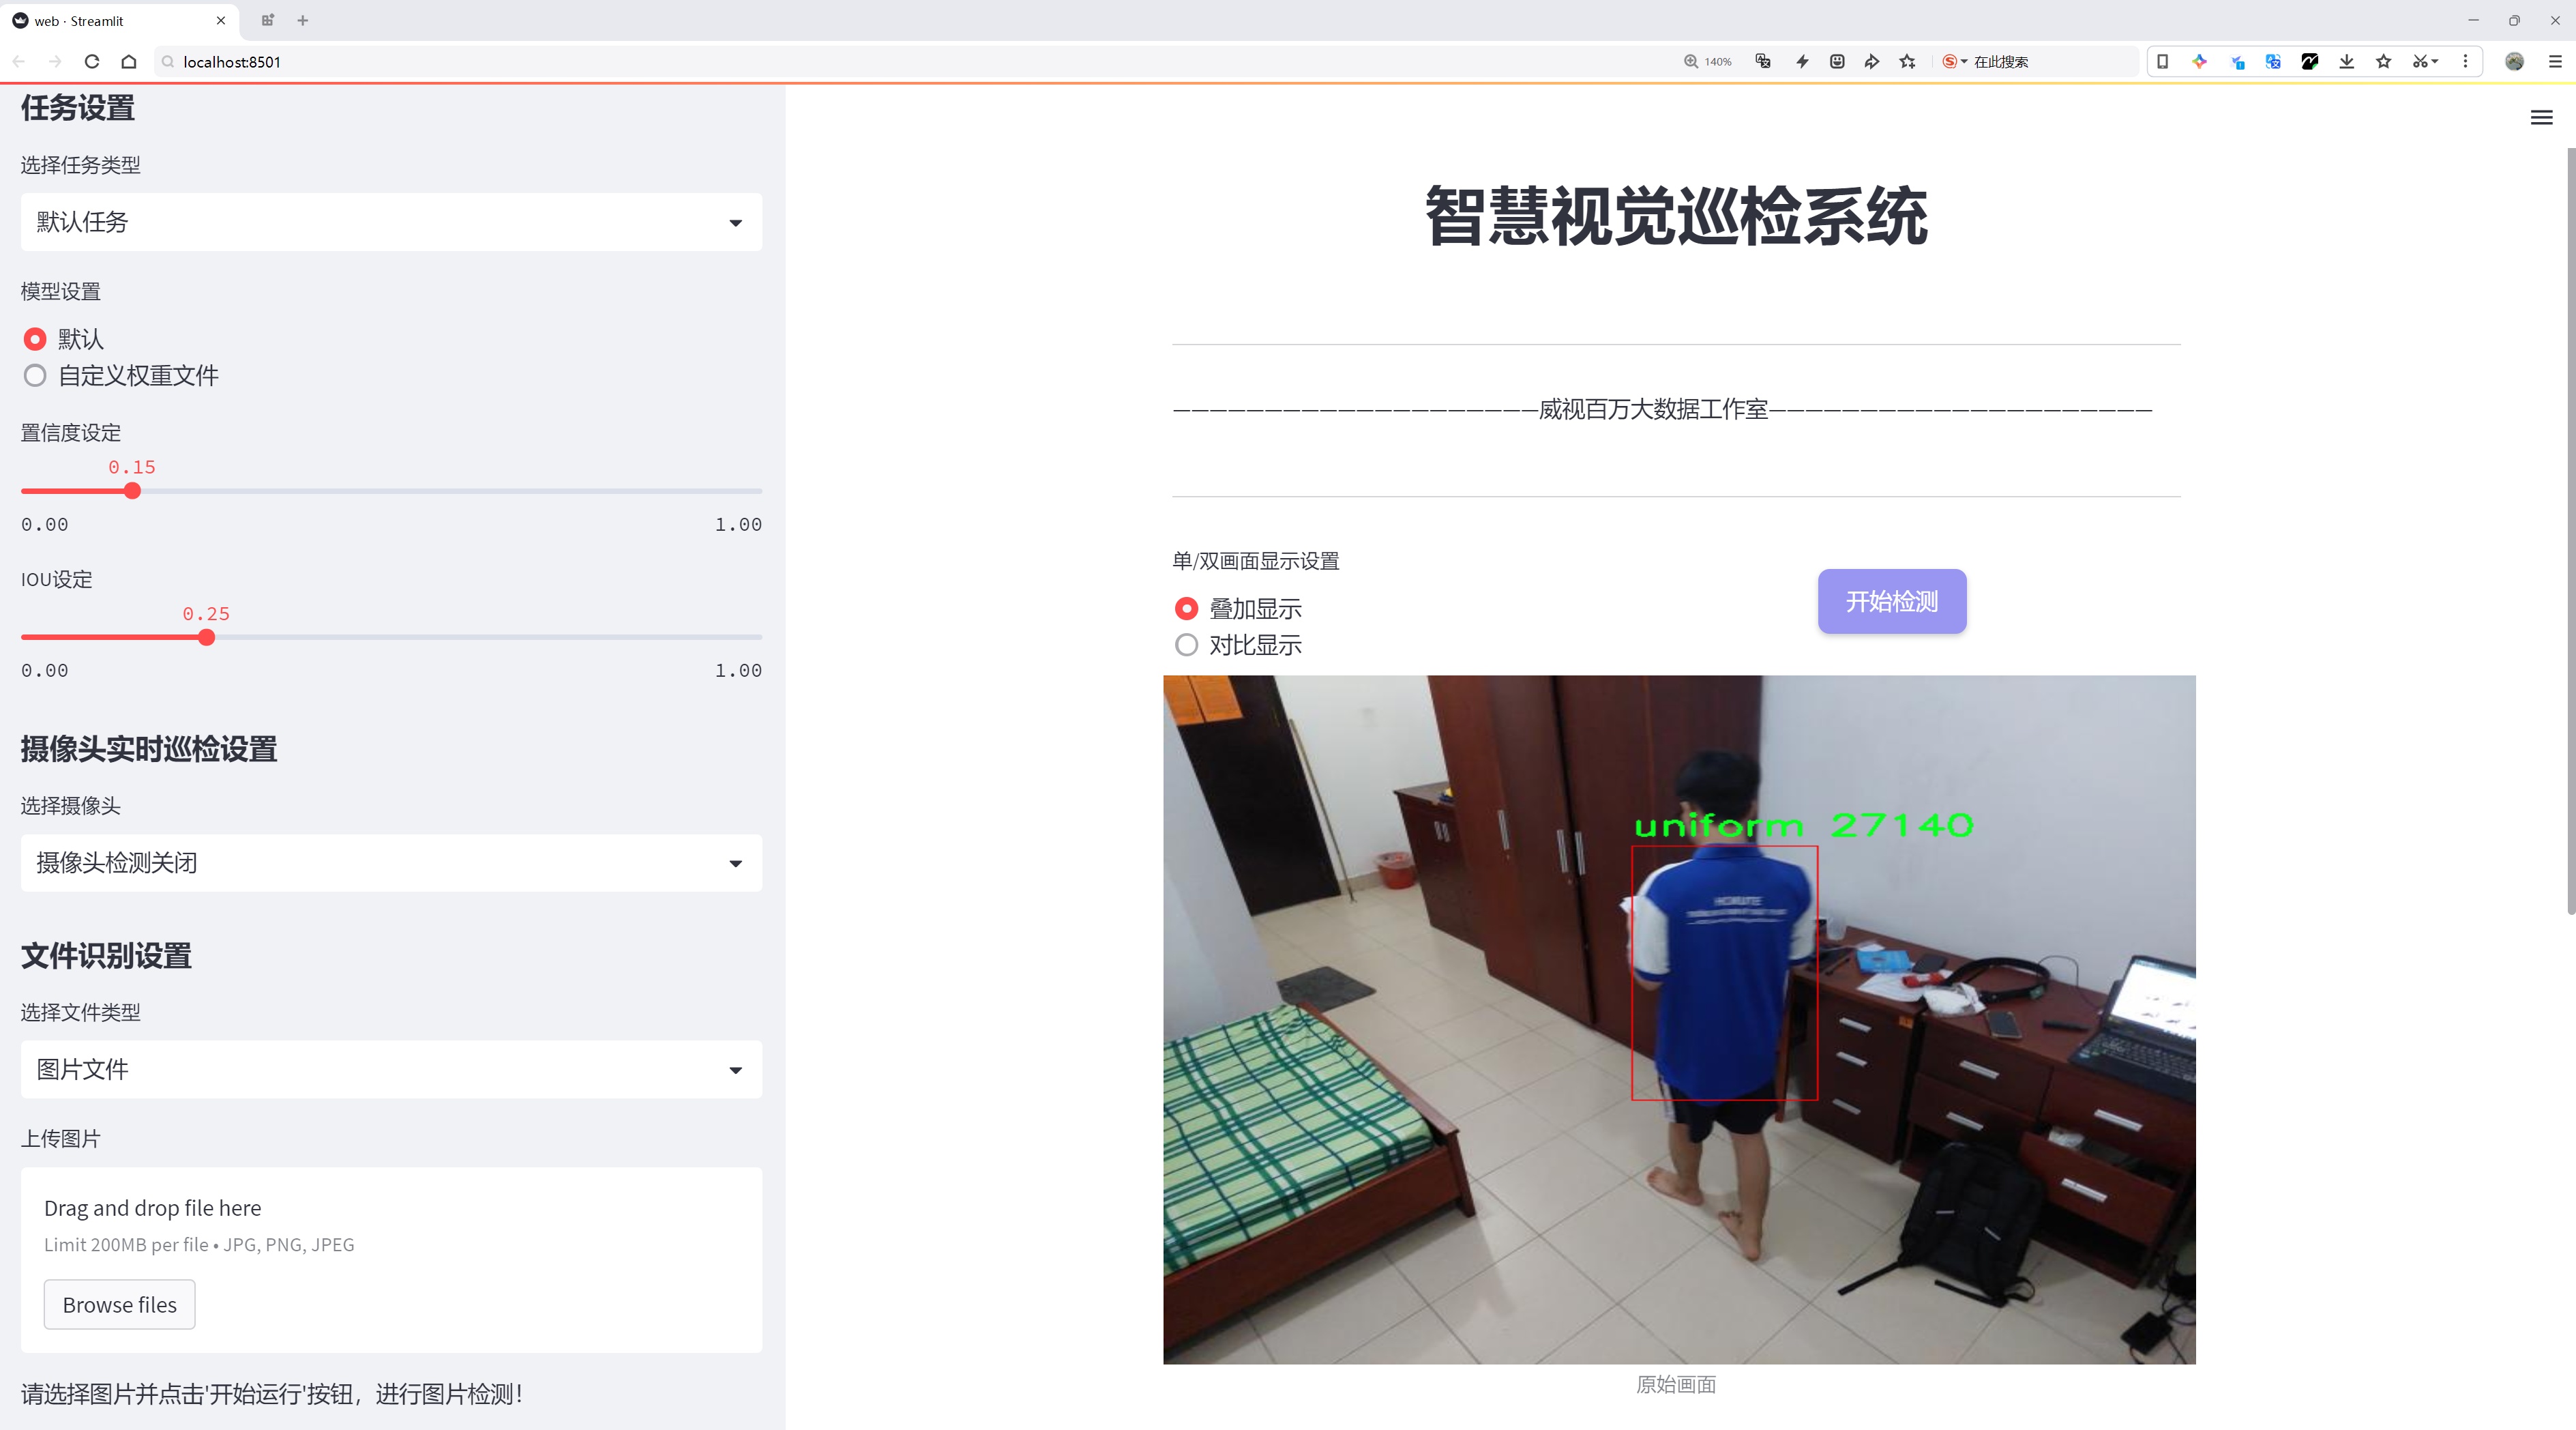
Task: Click the 文件识别设置 heading
Action: pos(106,956)
